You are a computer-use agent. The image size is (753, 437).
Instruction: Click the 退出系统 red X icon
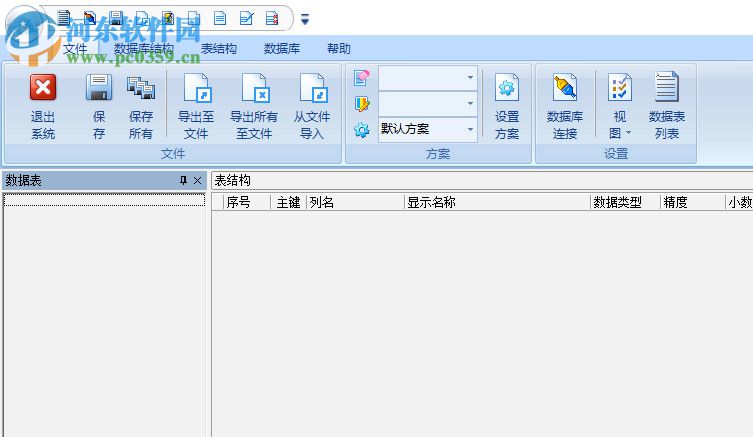(43, 87)
